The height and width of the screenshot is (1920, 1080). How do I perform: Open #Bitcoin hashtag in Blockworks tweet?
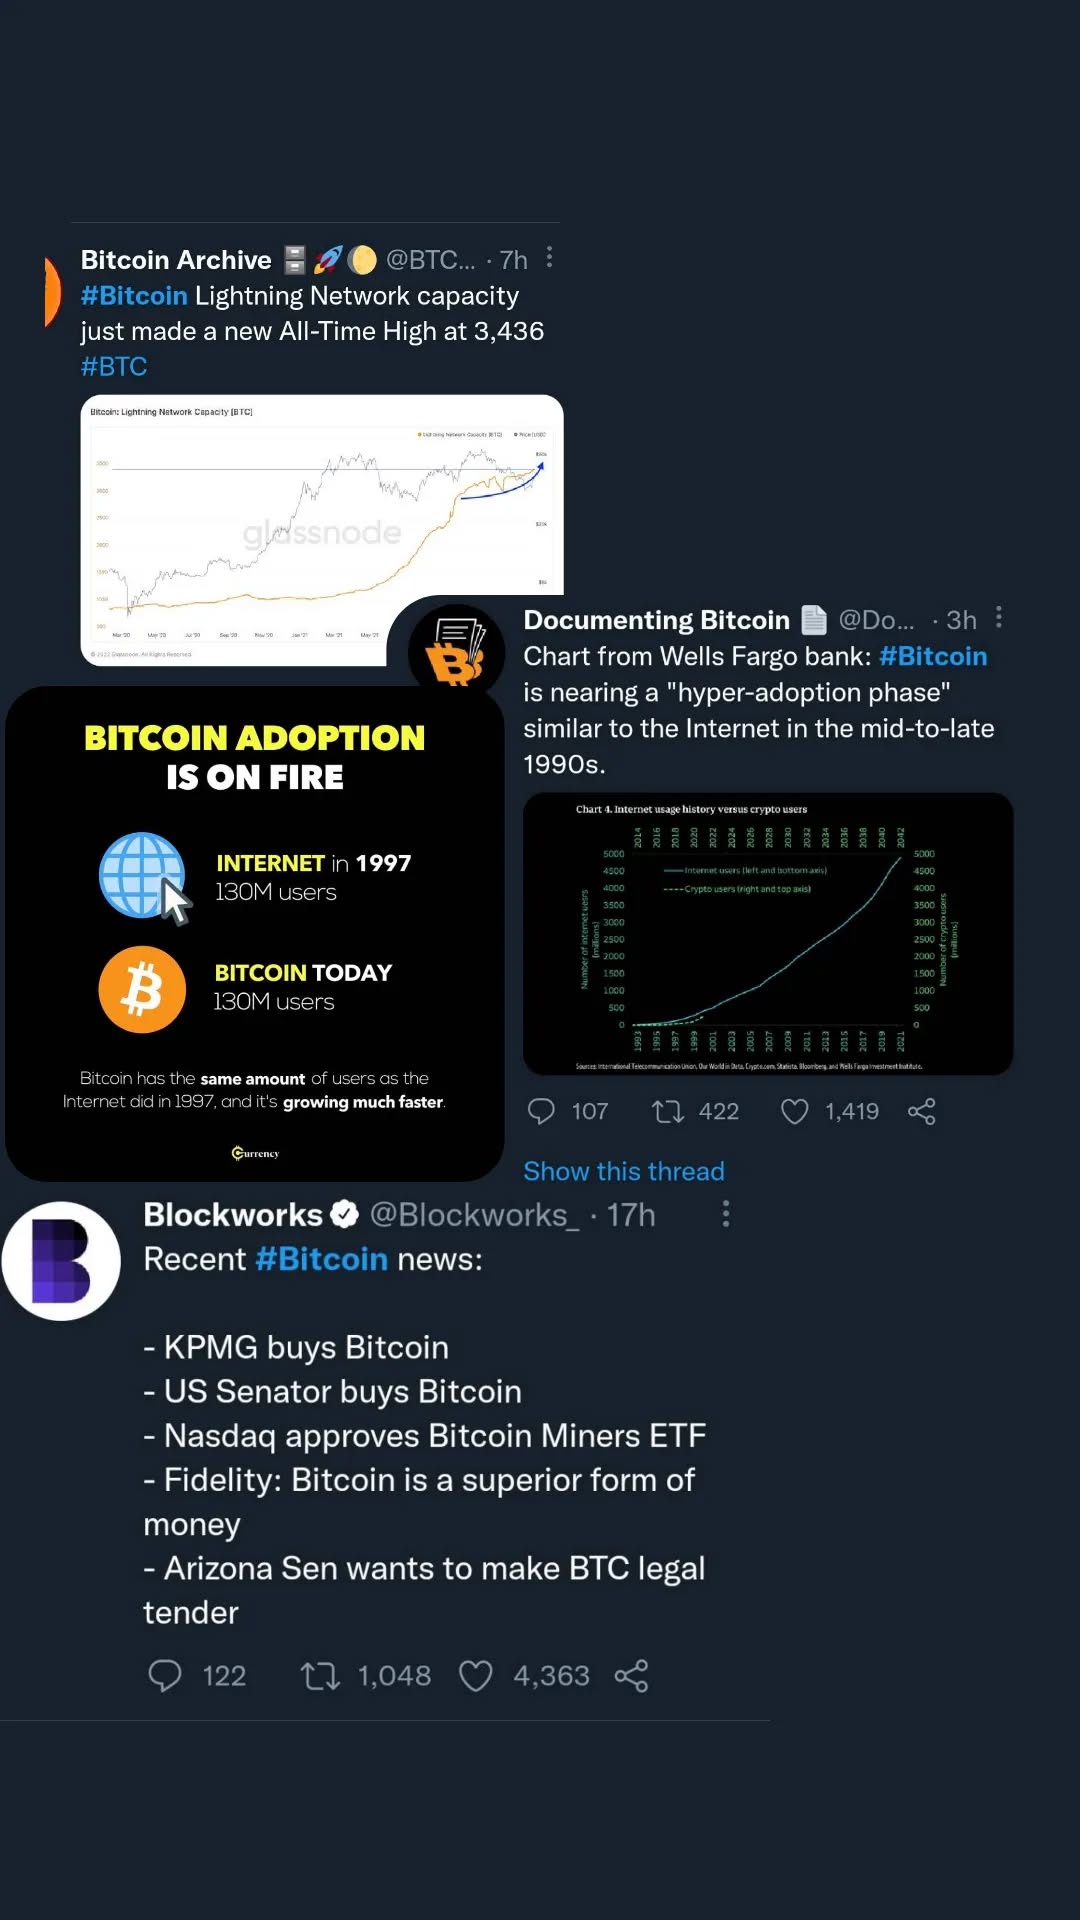321,1259
